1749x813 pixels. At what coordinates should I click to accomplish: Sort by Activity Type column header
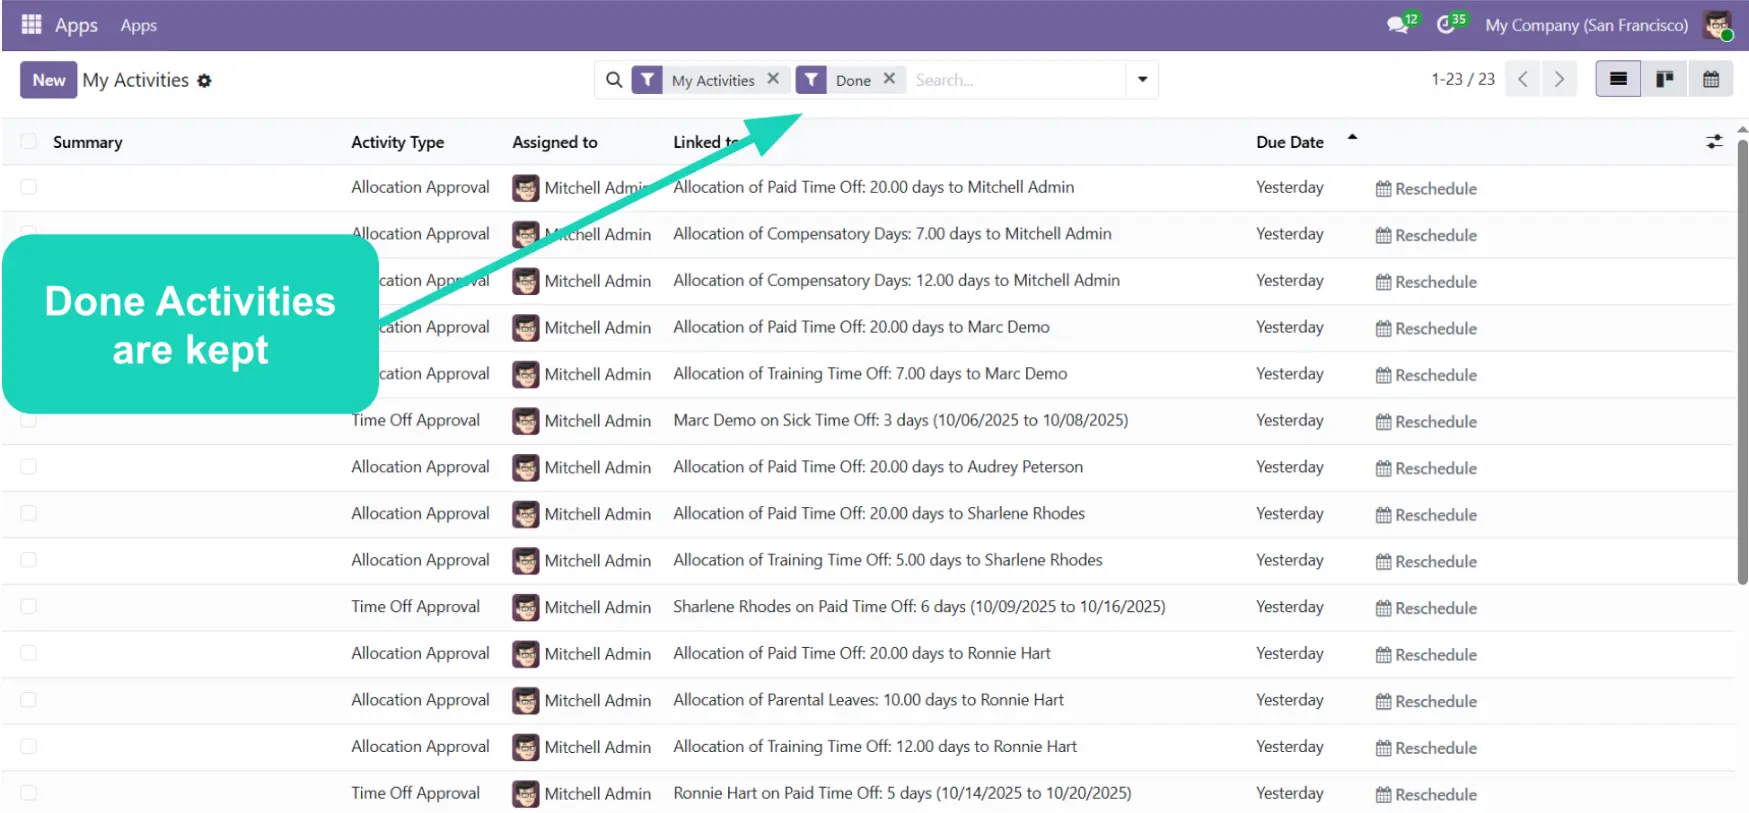coord(397,142)
